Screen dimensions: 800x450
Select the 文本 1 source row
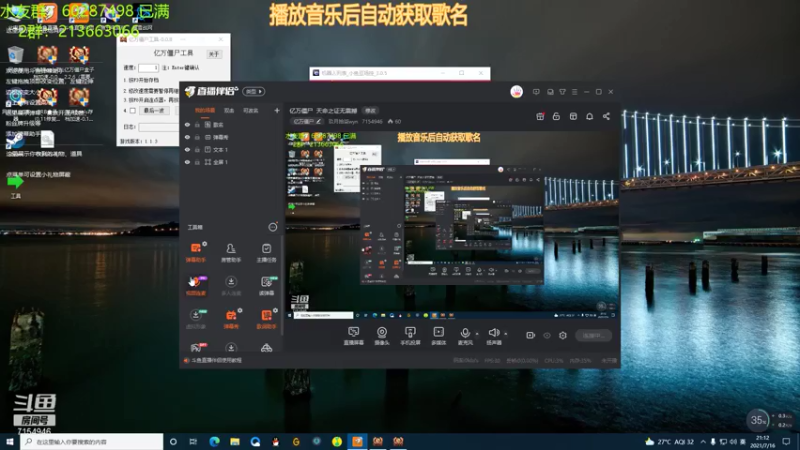pos(231,149)
